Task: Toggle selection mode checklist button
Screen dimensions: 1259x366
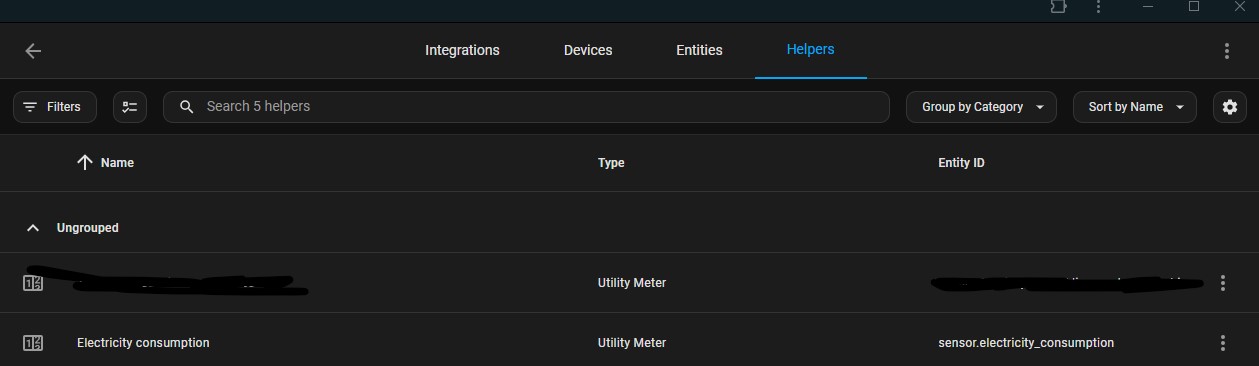Action: point(130,107)
